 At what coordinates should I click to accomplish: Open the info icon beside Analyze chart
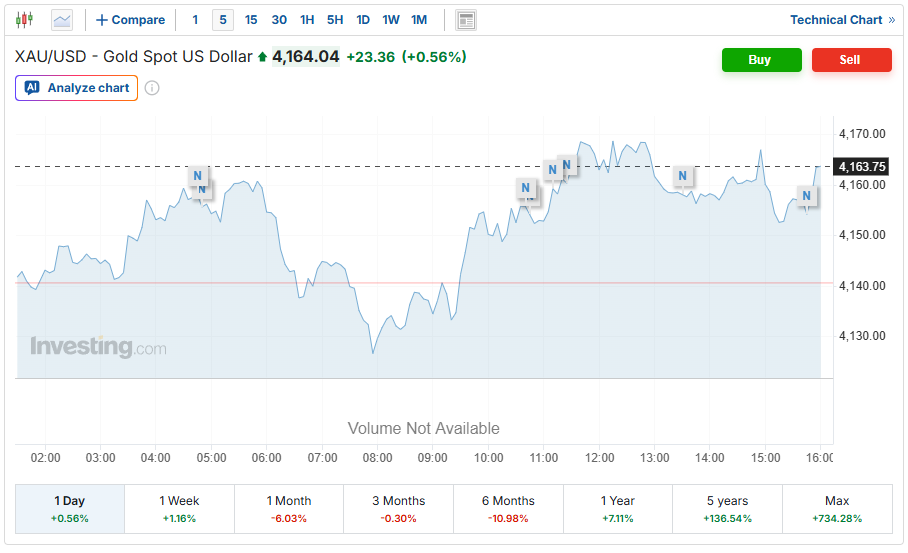[x=152, y=88]
